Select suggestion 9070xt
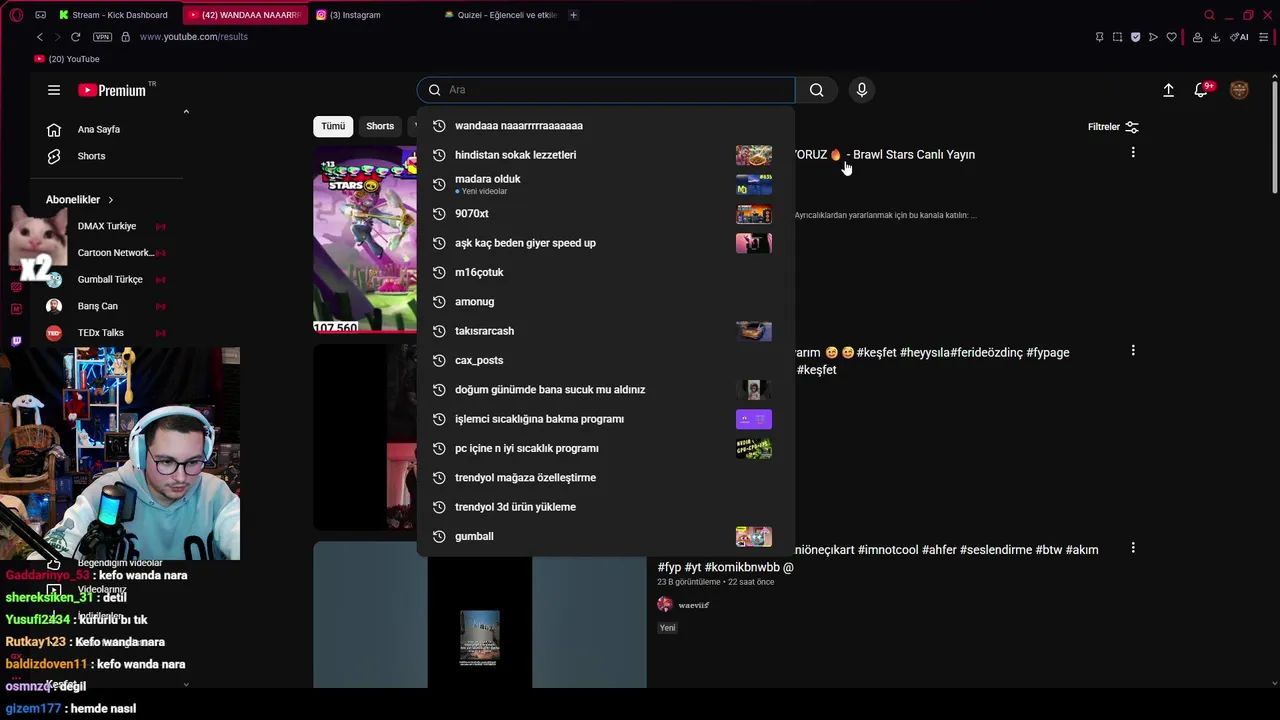The image size is (1280, 720). point(606,214)
